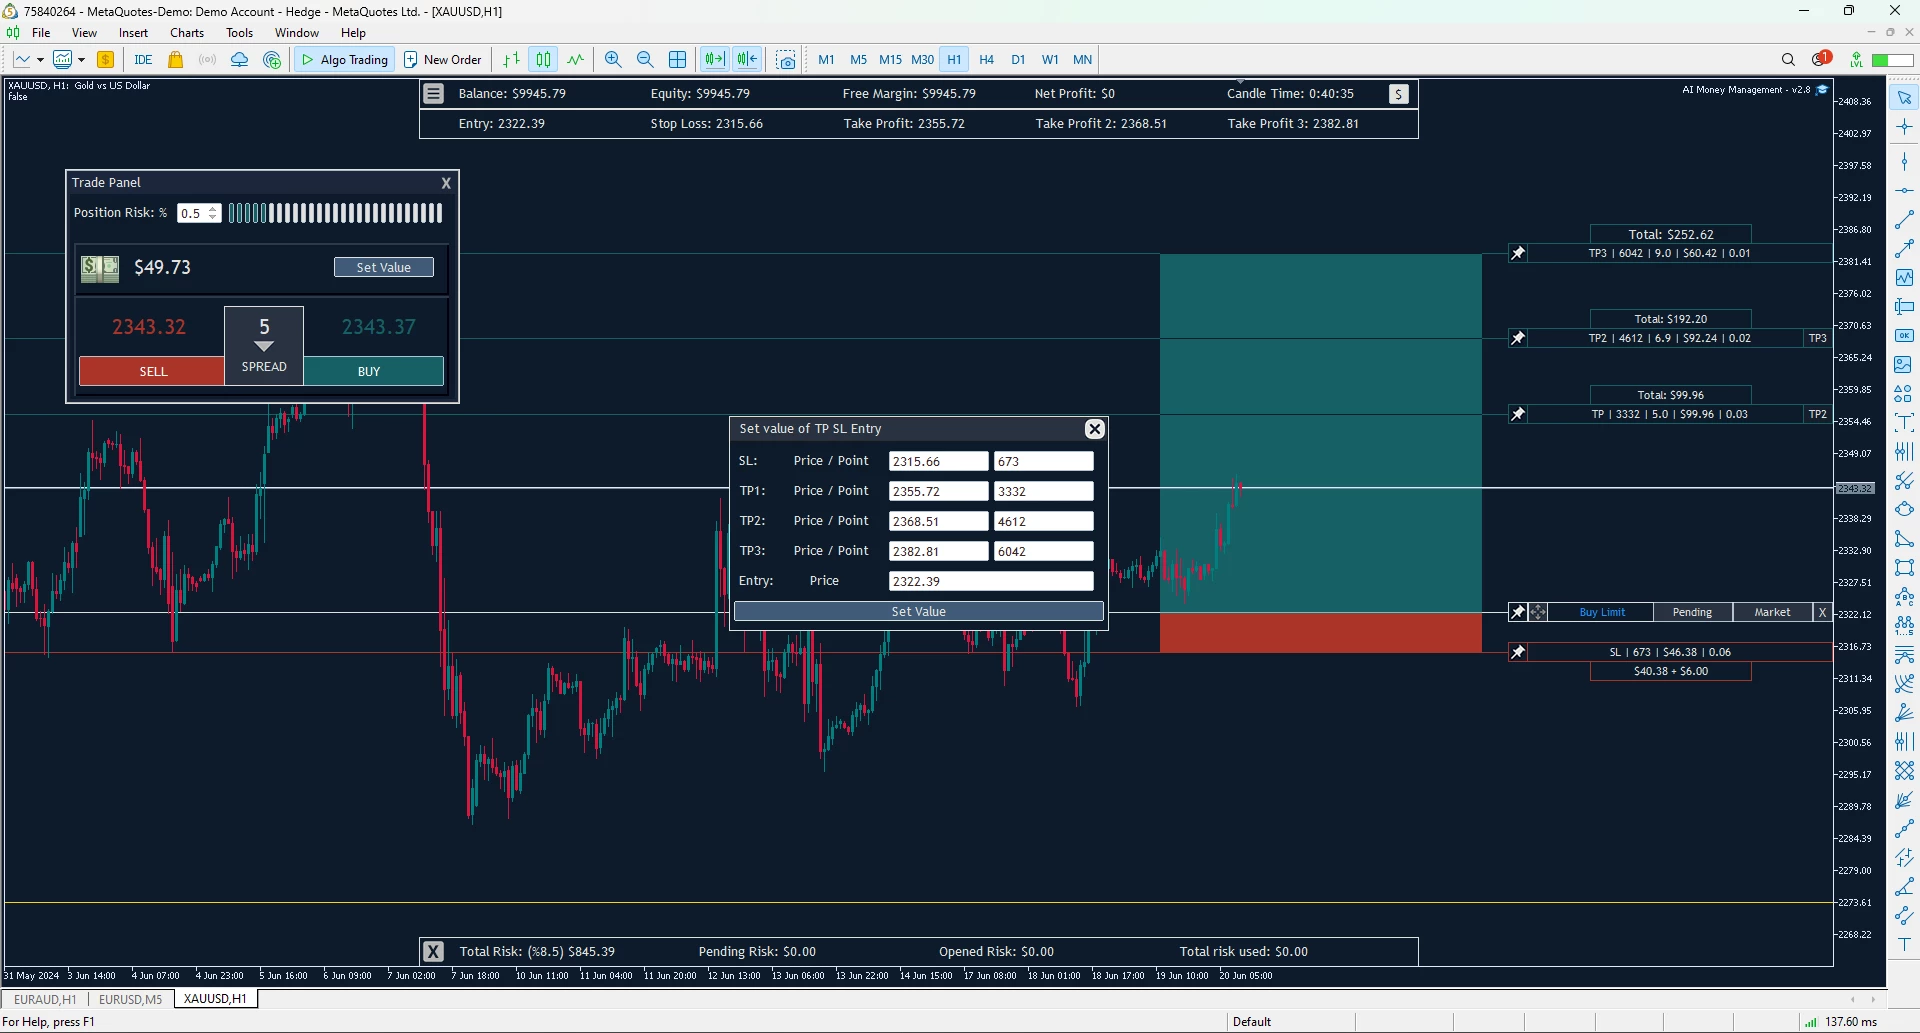
Task: Click the pin icon beside TP3 level
Action: pos(1518,254)
